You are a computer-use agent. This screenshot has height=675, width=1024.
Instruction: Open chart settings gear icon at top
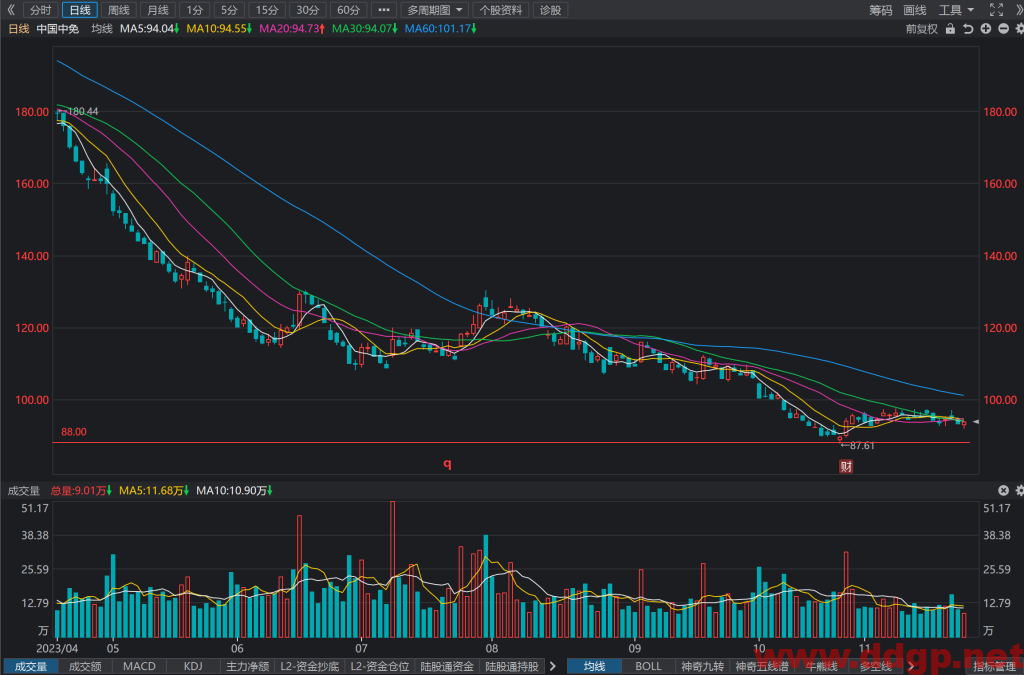[x=1019, y=29]
